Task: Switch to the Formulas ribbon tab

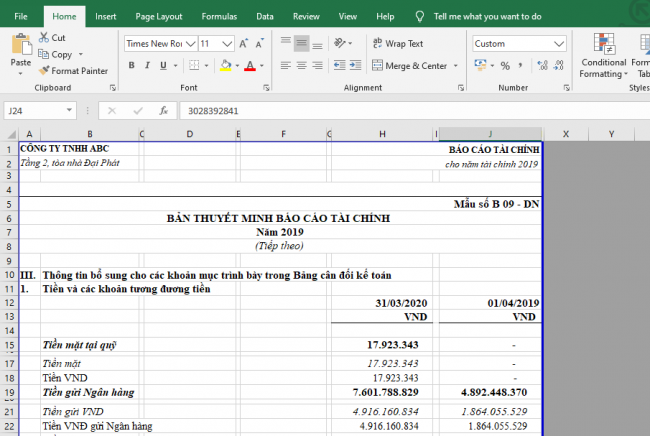Action: coord(219,16)
